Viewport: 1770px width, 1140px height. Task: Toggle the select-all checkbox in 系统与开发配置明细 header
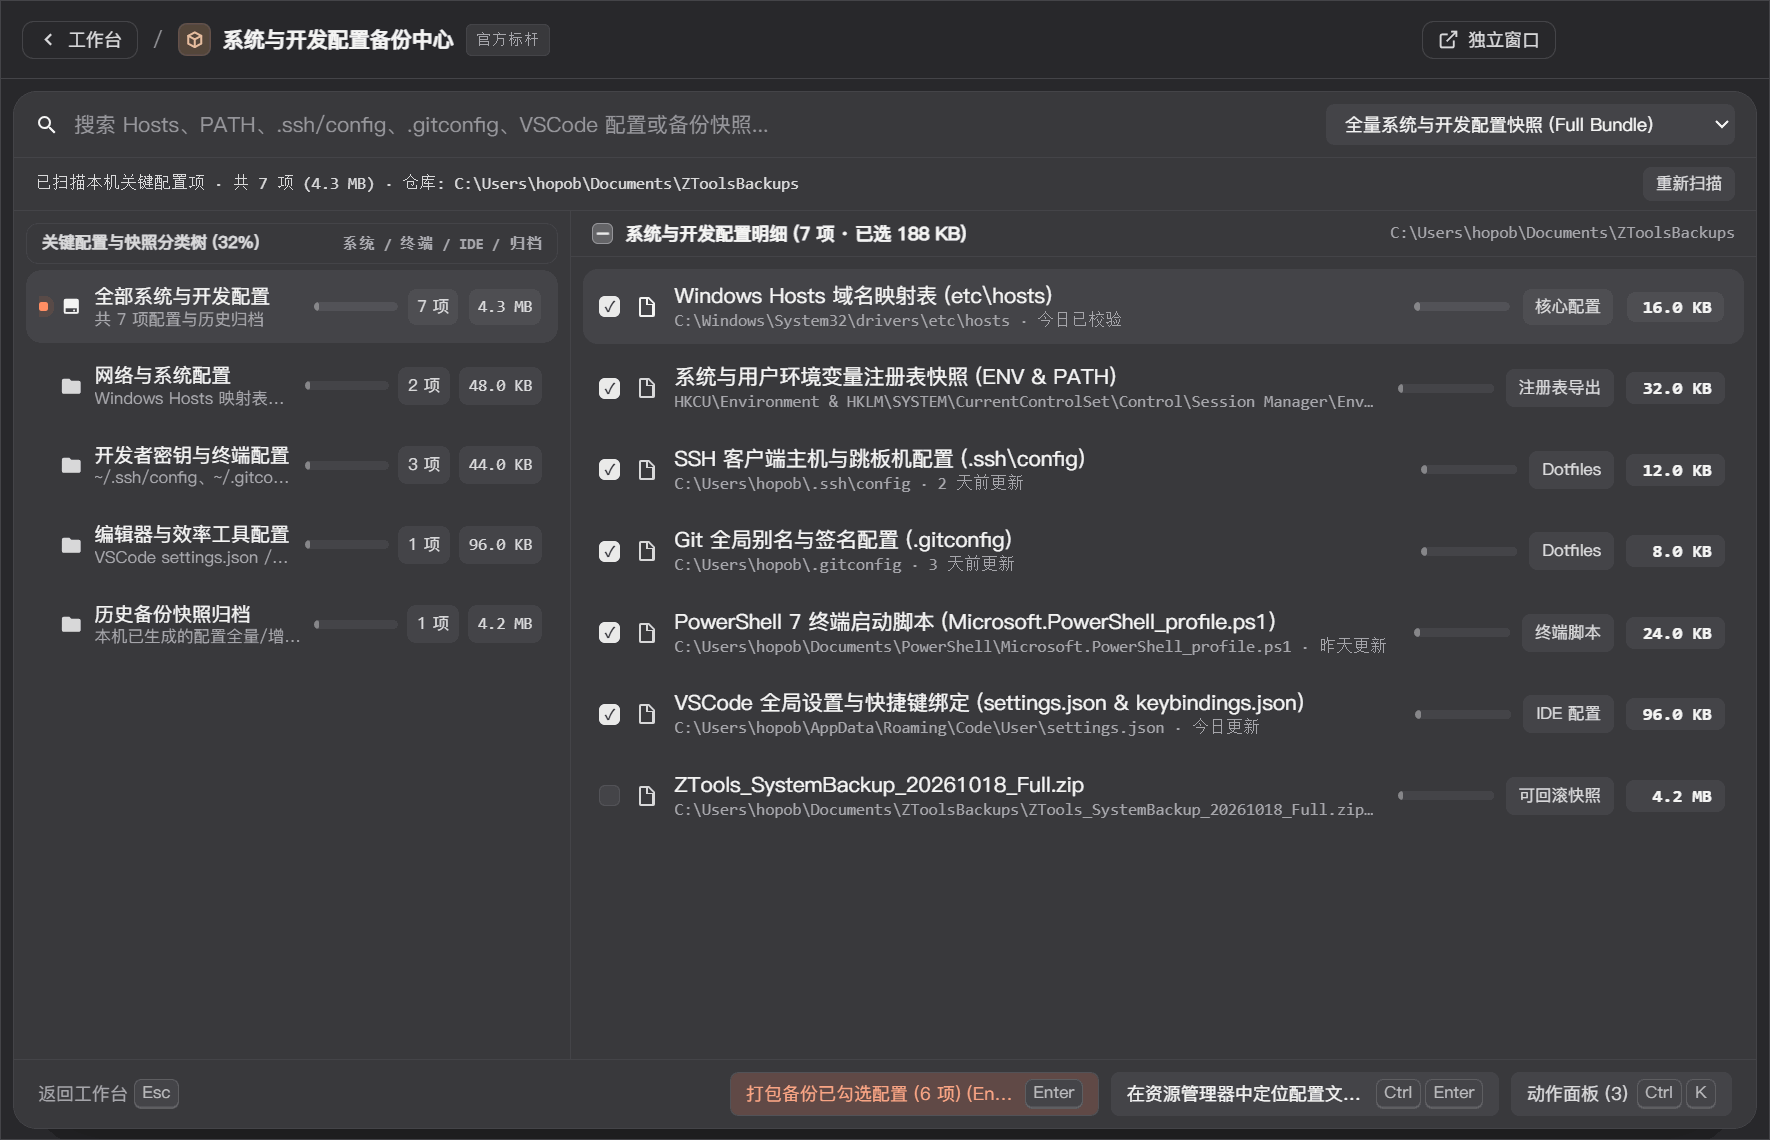point(602,234)
